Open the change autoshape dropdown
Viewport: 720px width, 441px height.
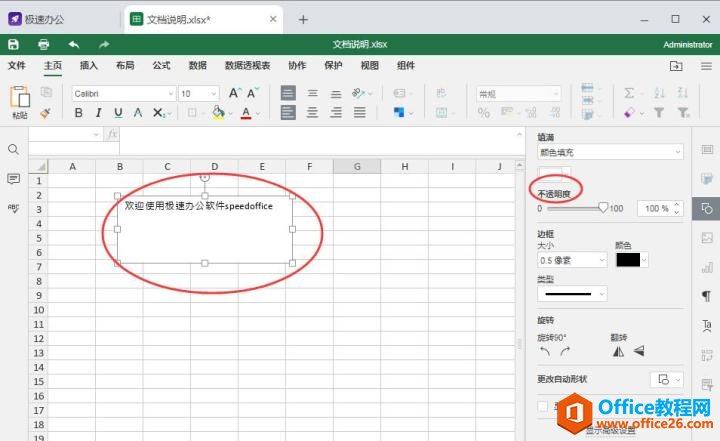[667, 379]
